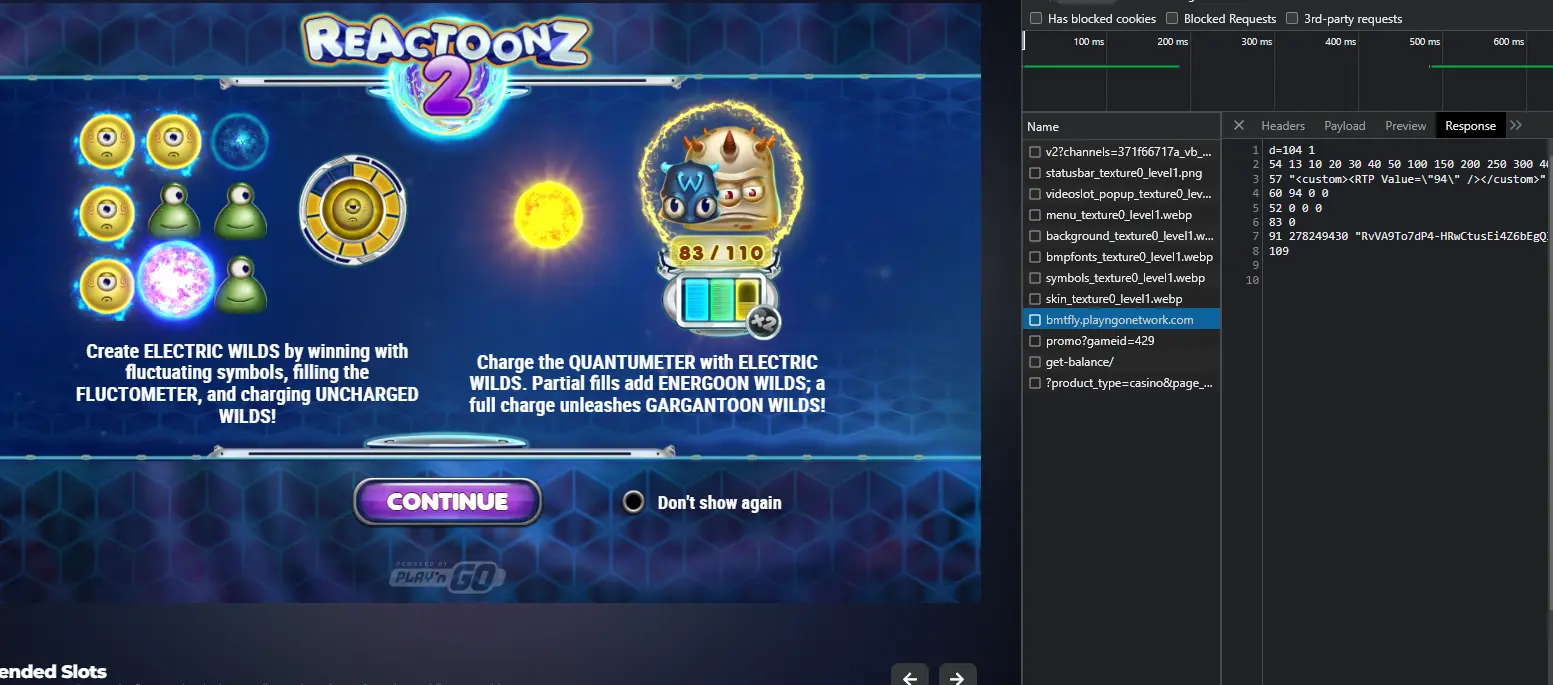1553x685 pixels.
Task: Click the next arrow in recommended slots
Action: click(957, 677)
